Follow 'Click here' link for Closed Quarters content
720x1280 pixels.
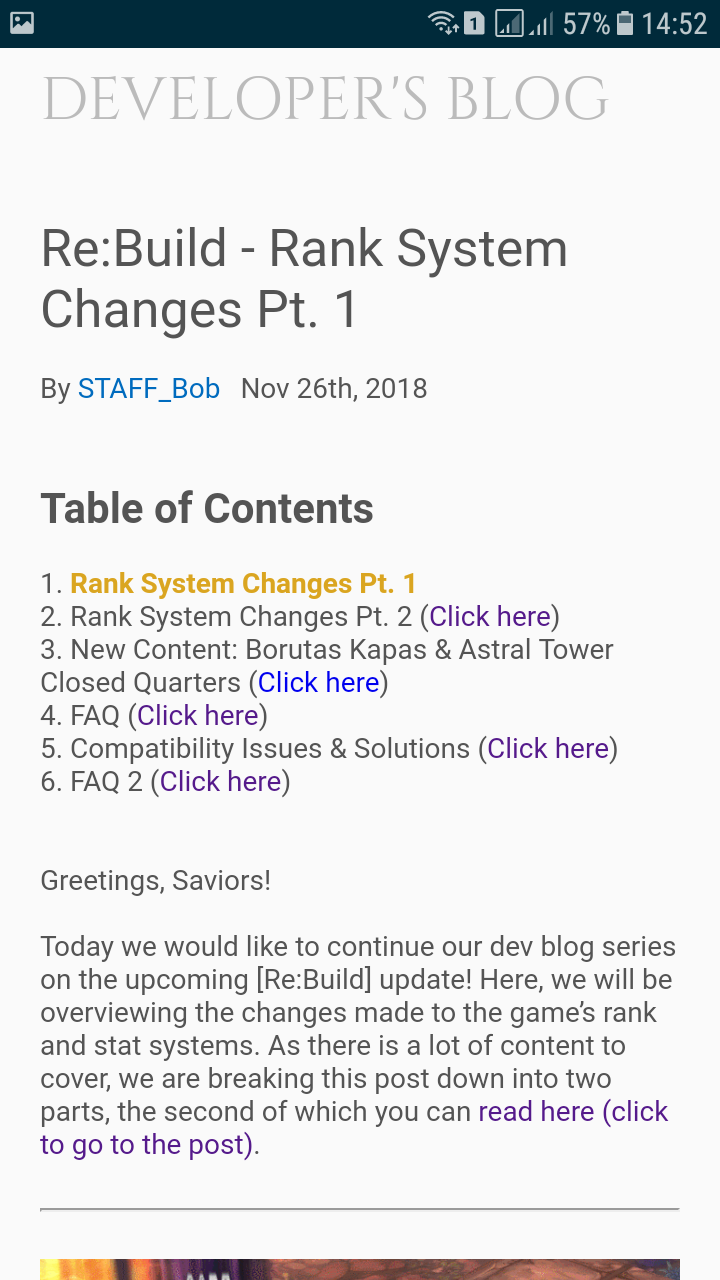pyautogui.click(x=318, y=682)
